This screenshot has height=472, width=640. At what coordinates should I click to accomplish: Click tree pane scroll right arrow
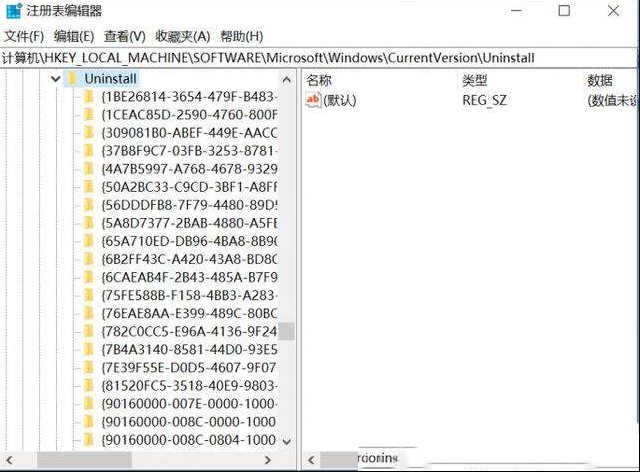coord(267,460)
